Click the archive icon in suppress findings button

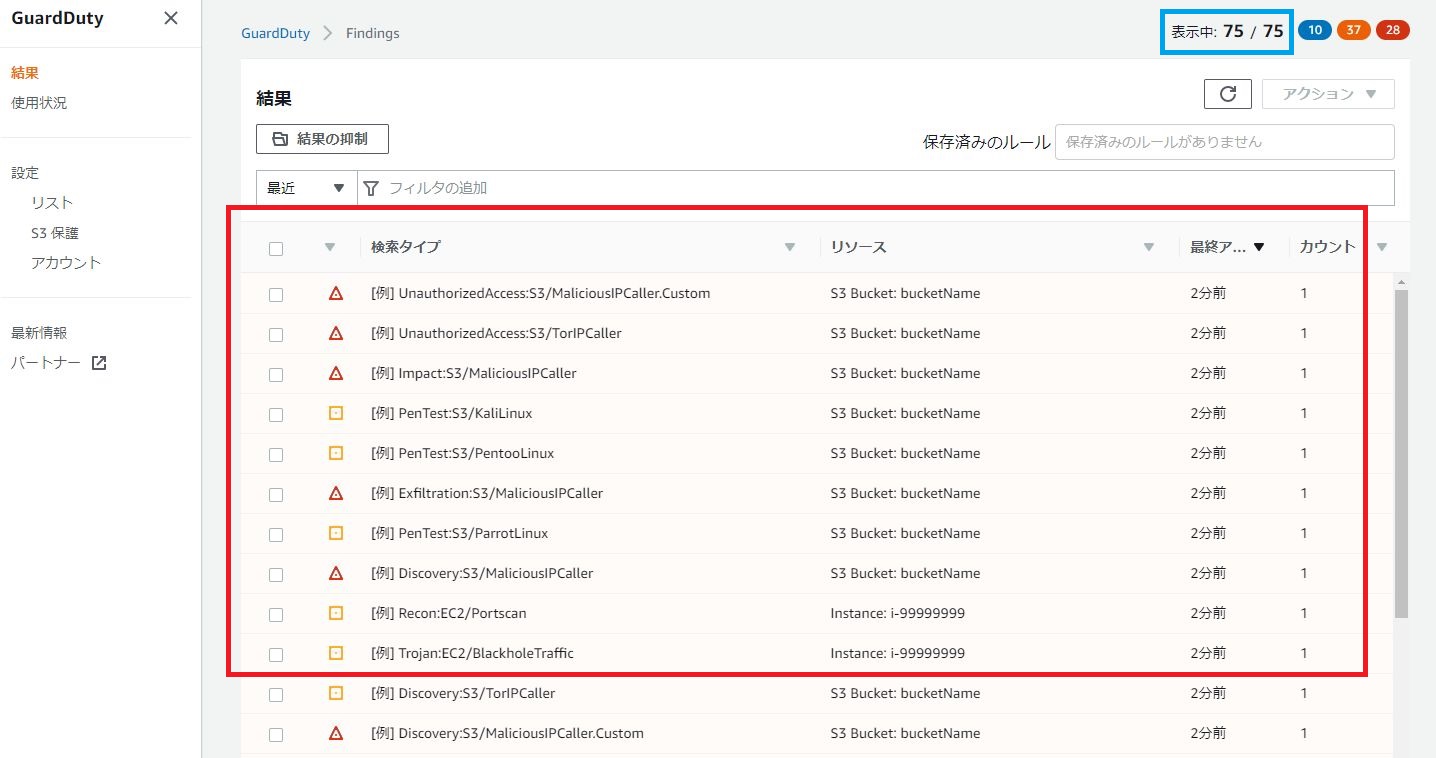(x=281, y=139)
